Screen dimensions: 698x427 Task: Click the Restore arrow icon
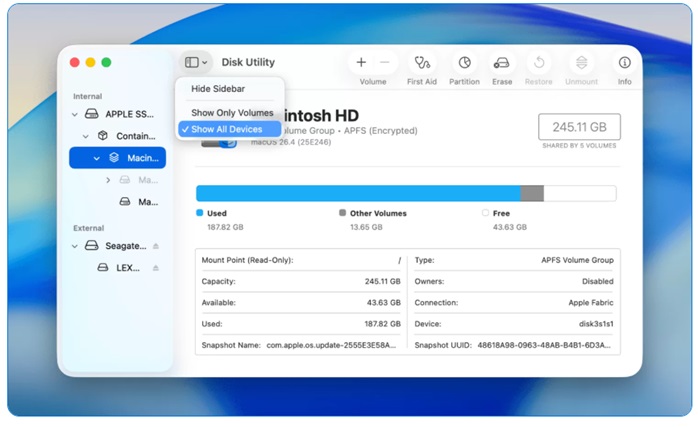[x=539, y=62]
